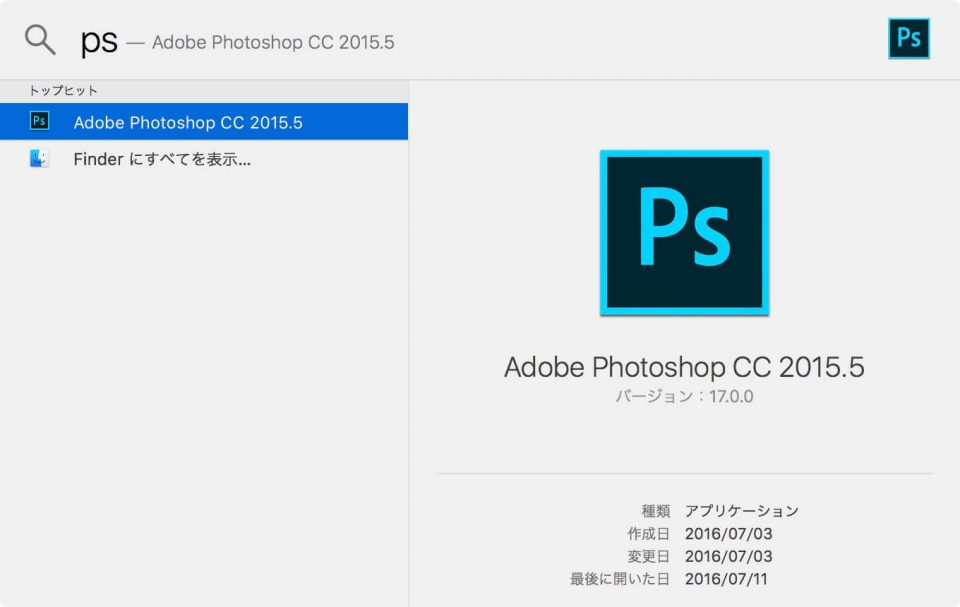Click the large Photoshop preview icon
Image resolution: width=960 pixels, height=607 pixels.
point(684,233)
